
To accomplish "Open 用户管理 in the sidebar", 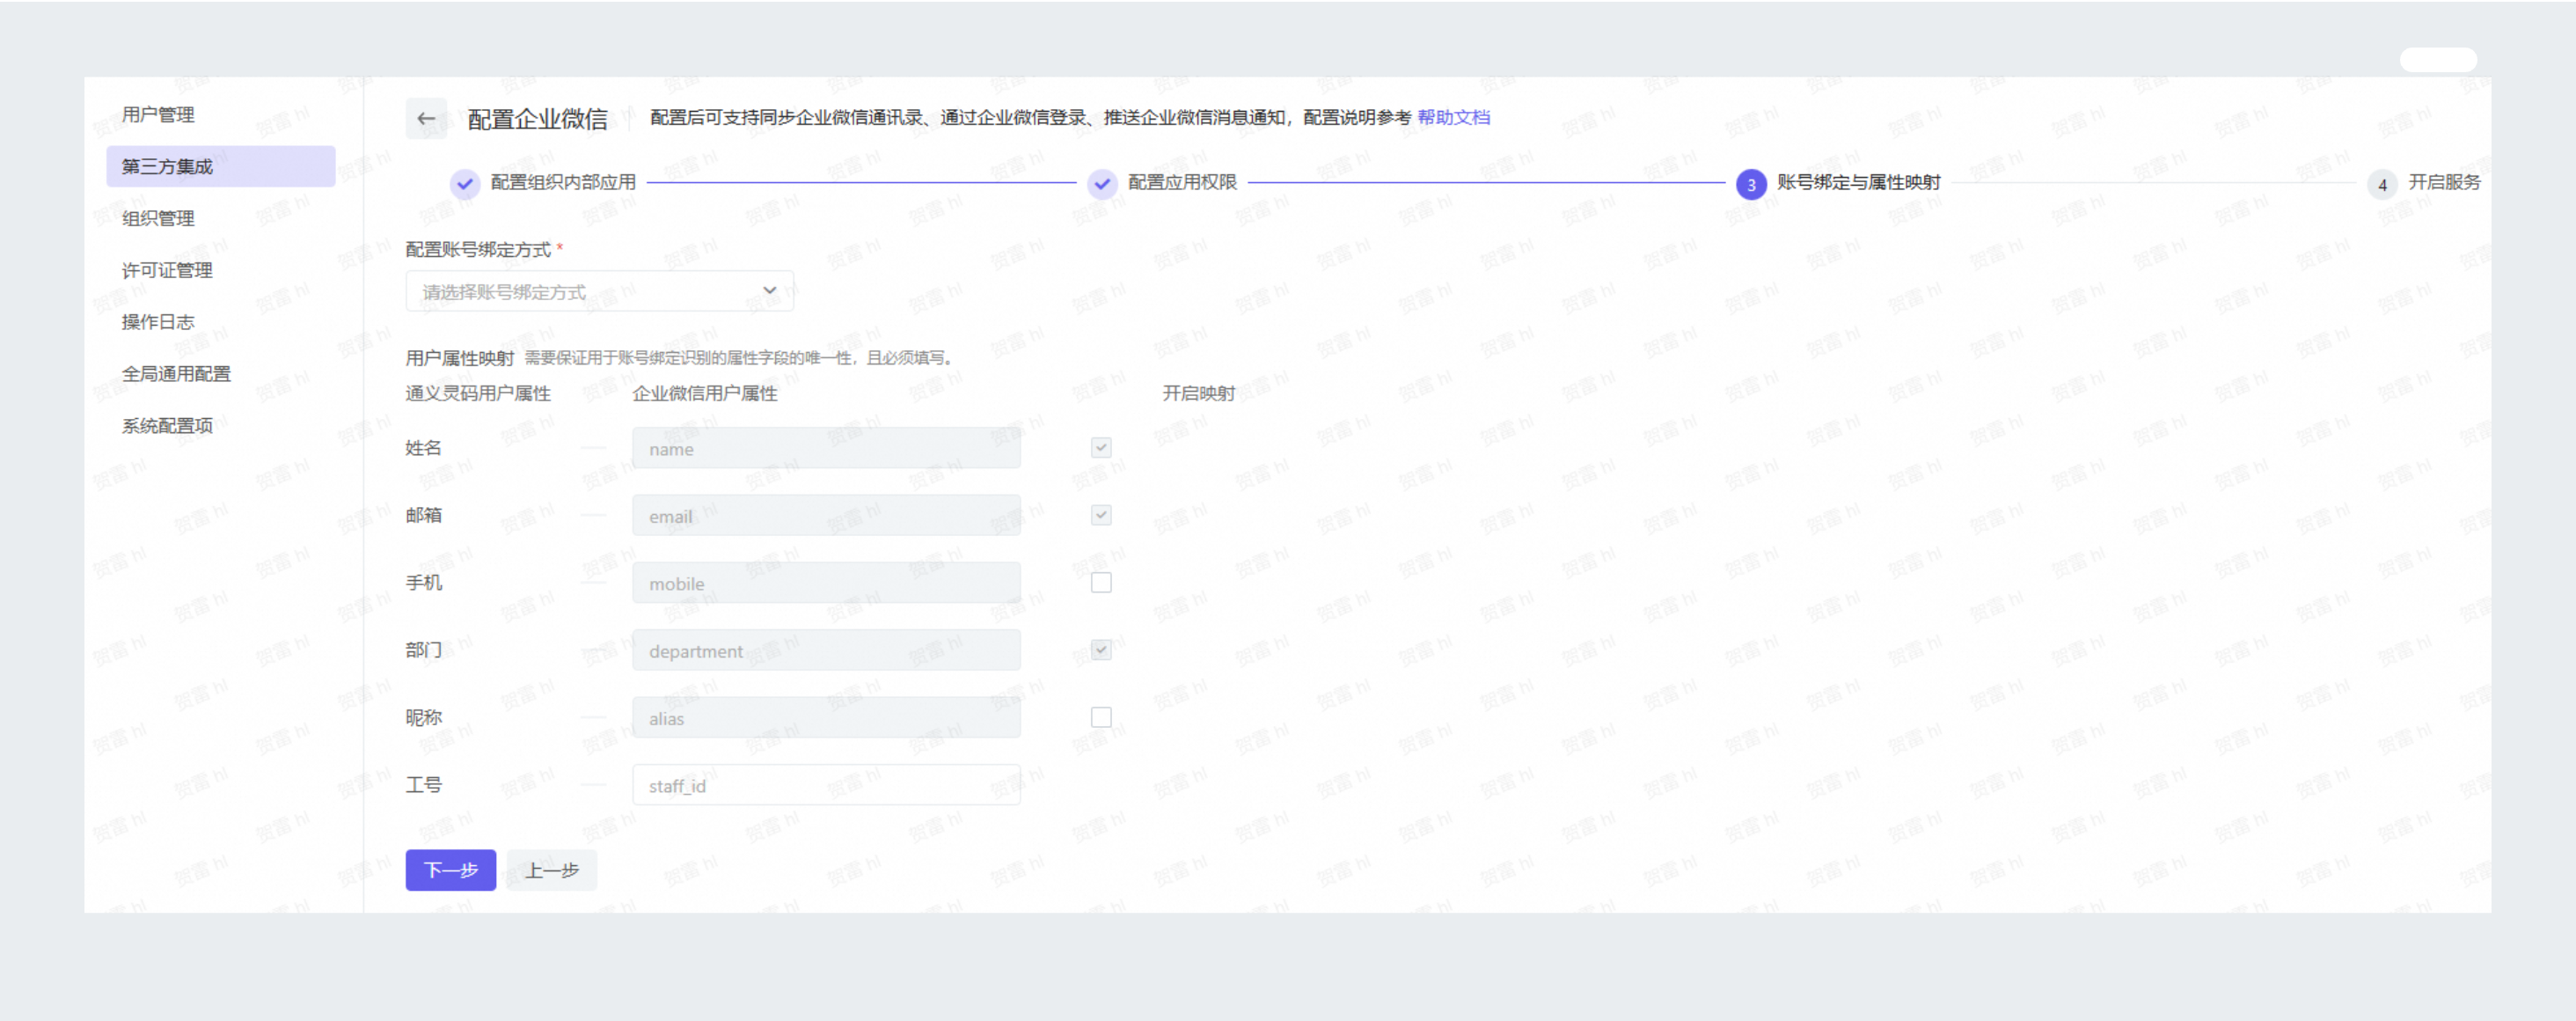I will 158,114.
